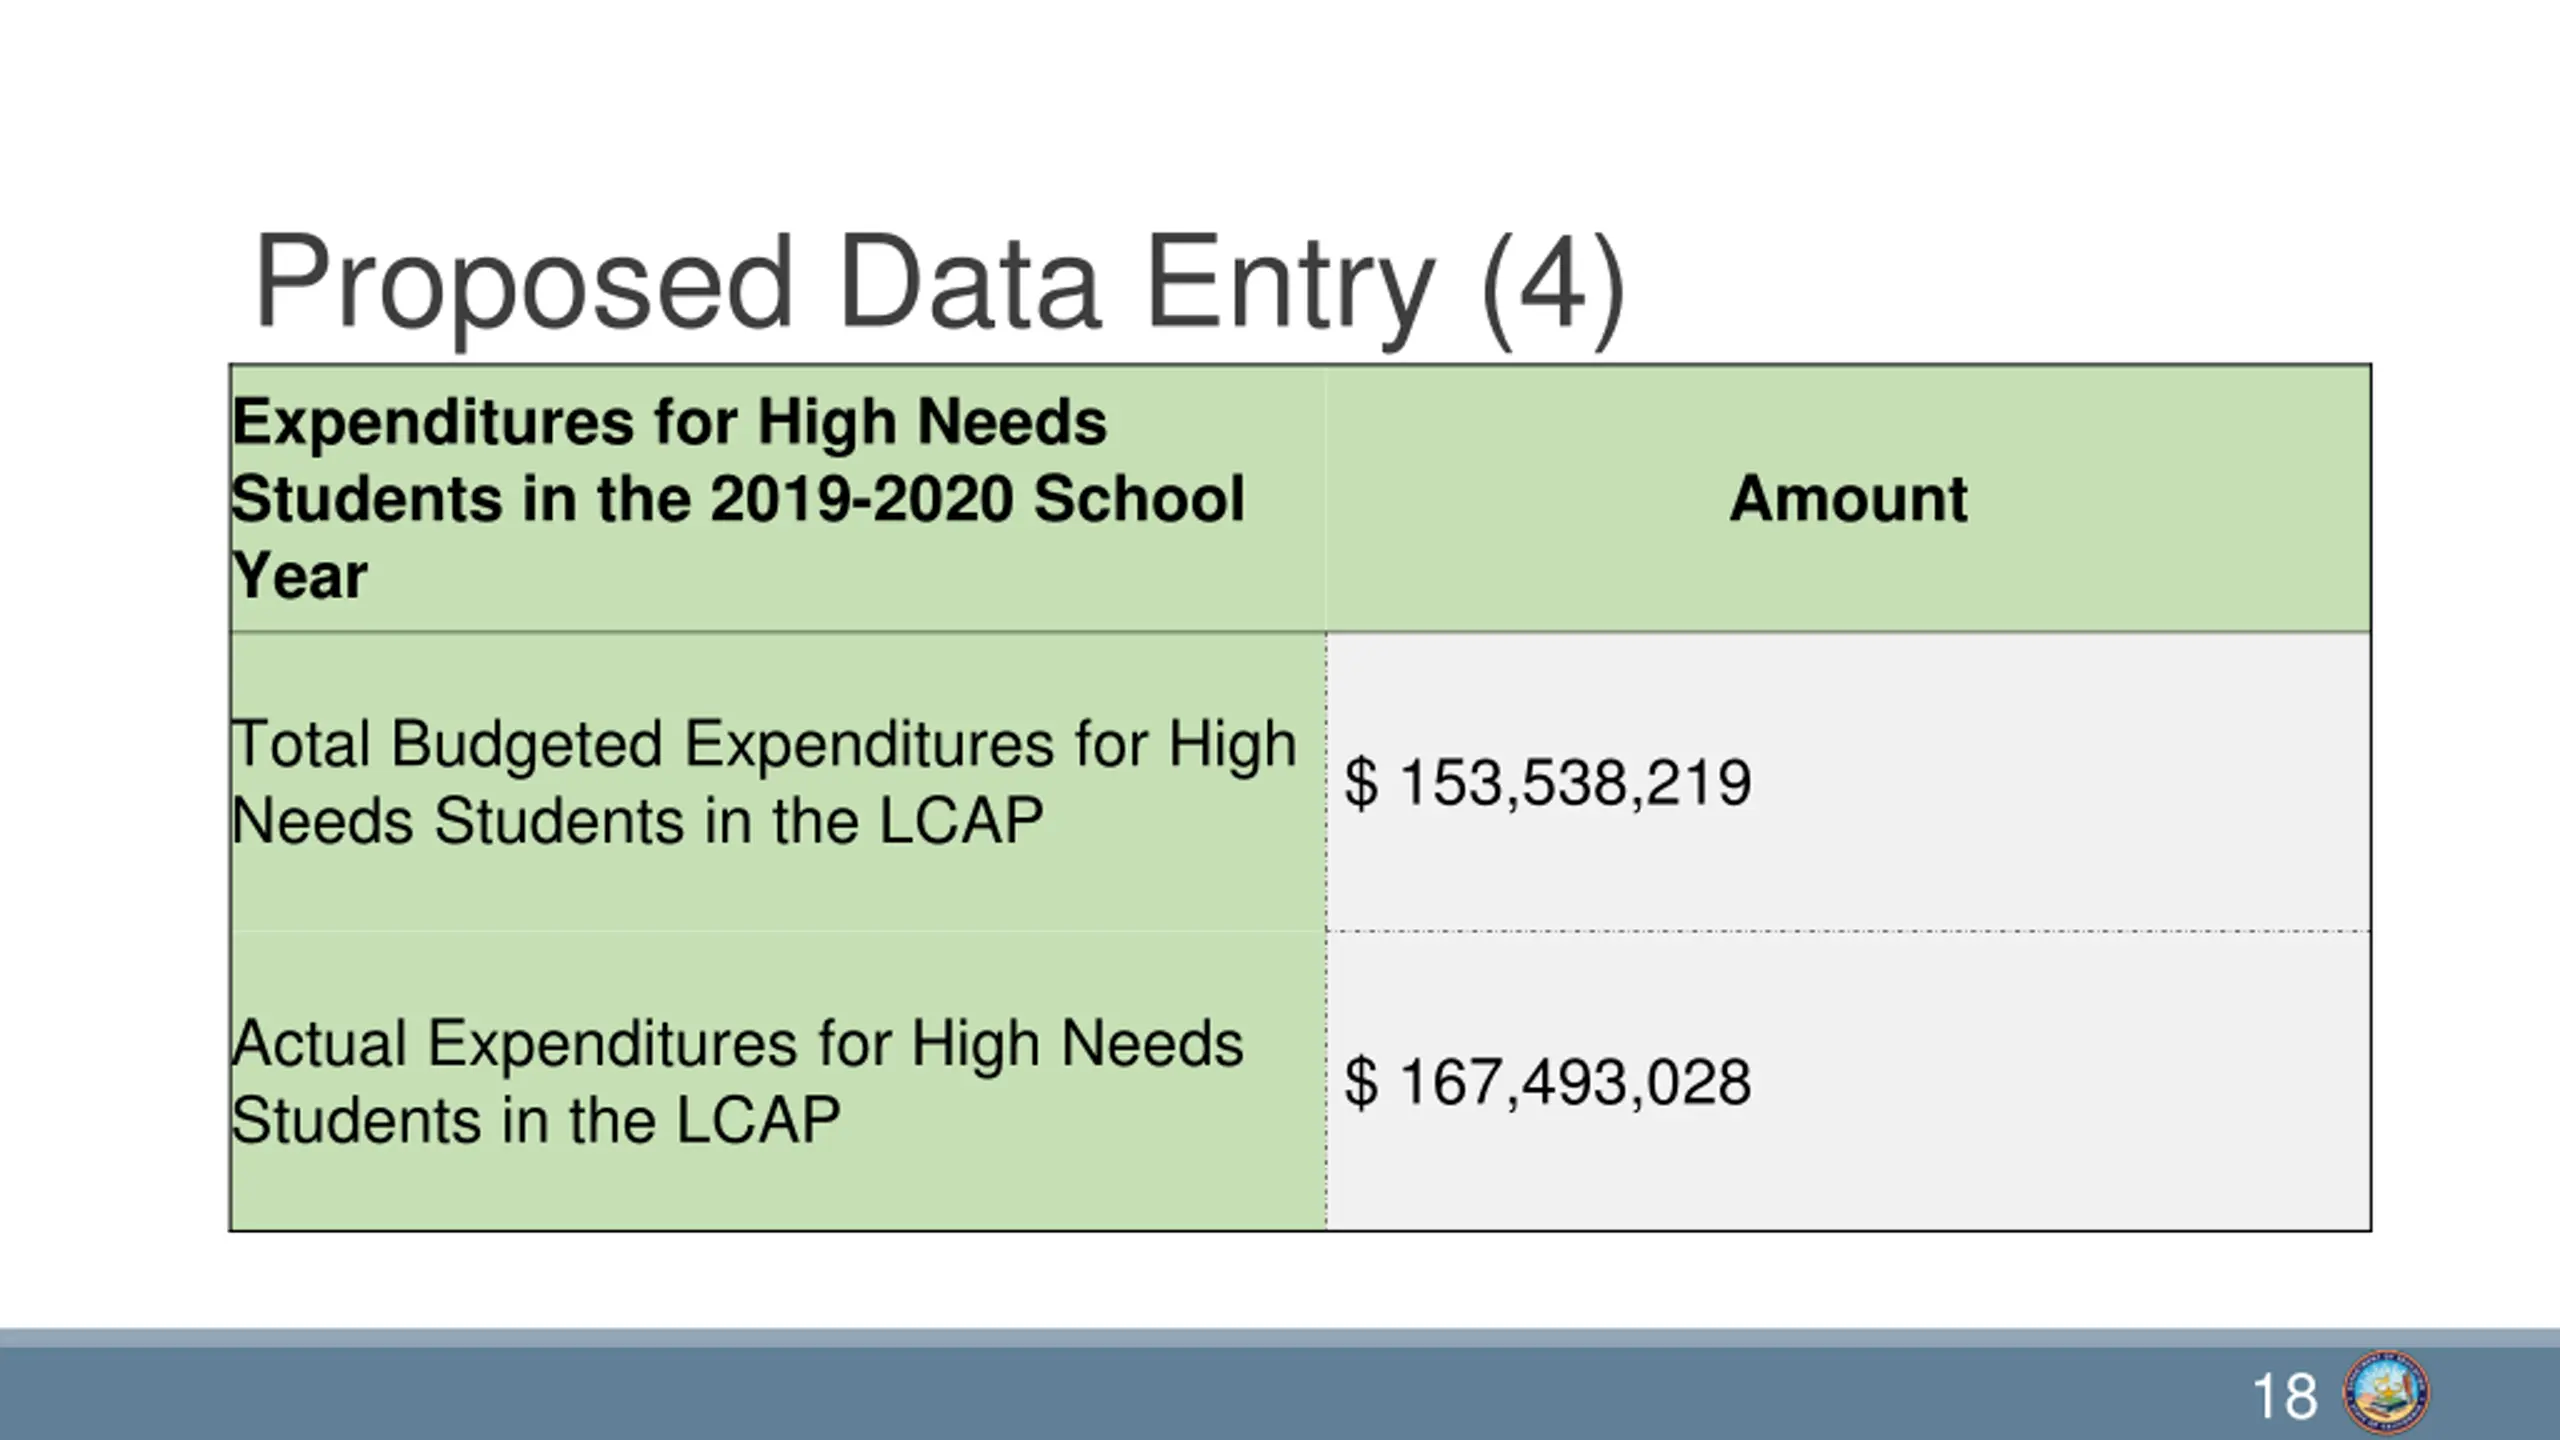Screen dimensions: 2560x1440
Task: Click the dollar sign before 153,538,219
Action: (1361, 782)
